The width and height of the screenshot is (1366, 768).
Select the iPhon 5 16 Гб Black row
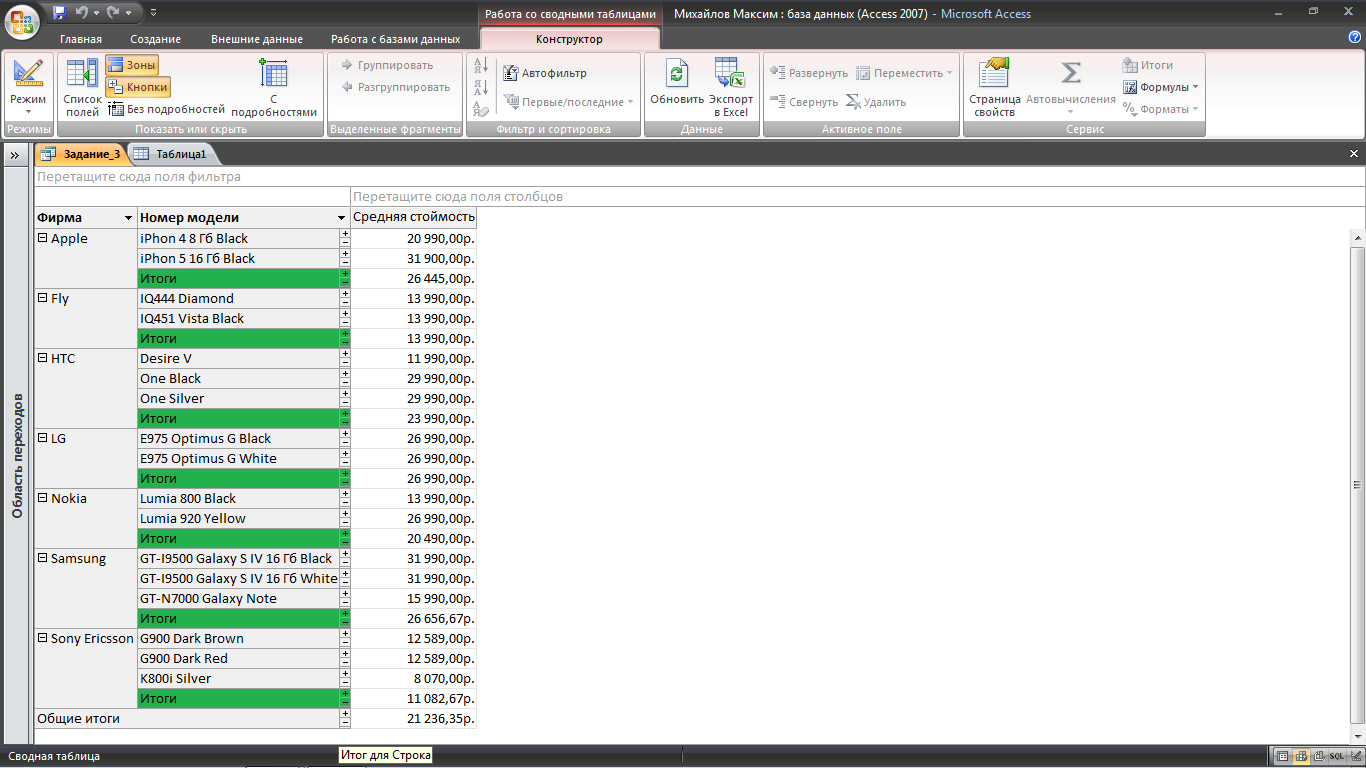[x=239, y=258]
